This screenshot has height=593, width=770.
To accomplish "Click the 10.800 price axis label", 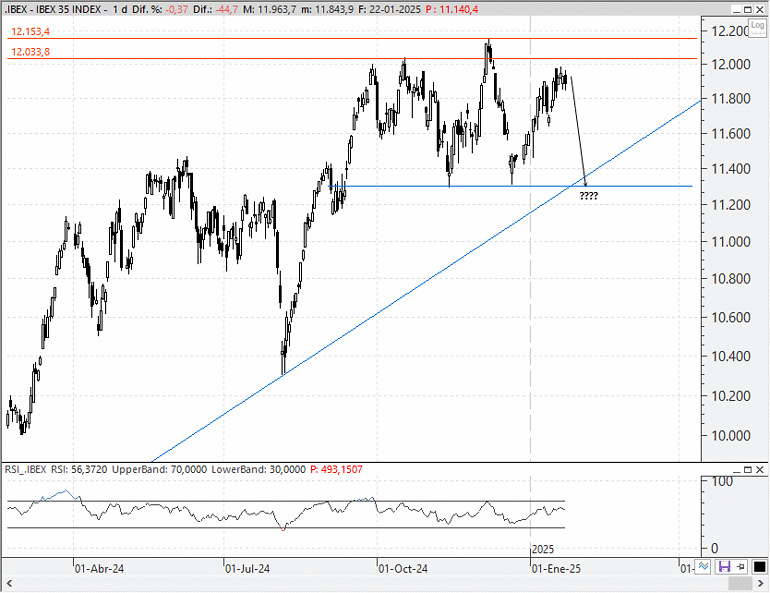I will (731, 279).
